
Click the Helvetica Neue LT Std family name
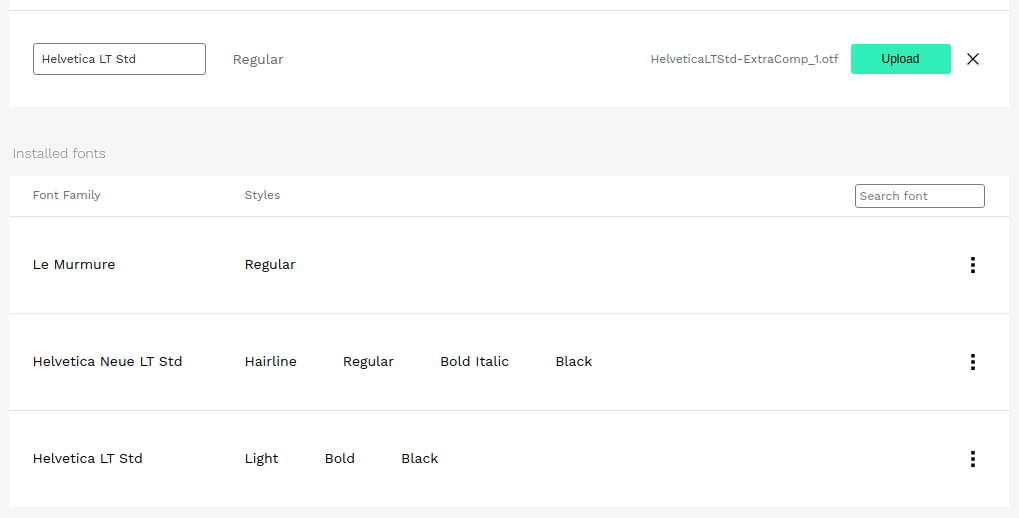[x=107, y=362]
